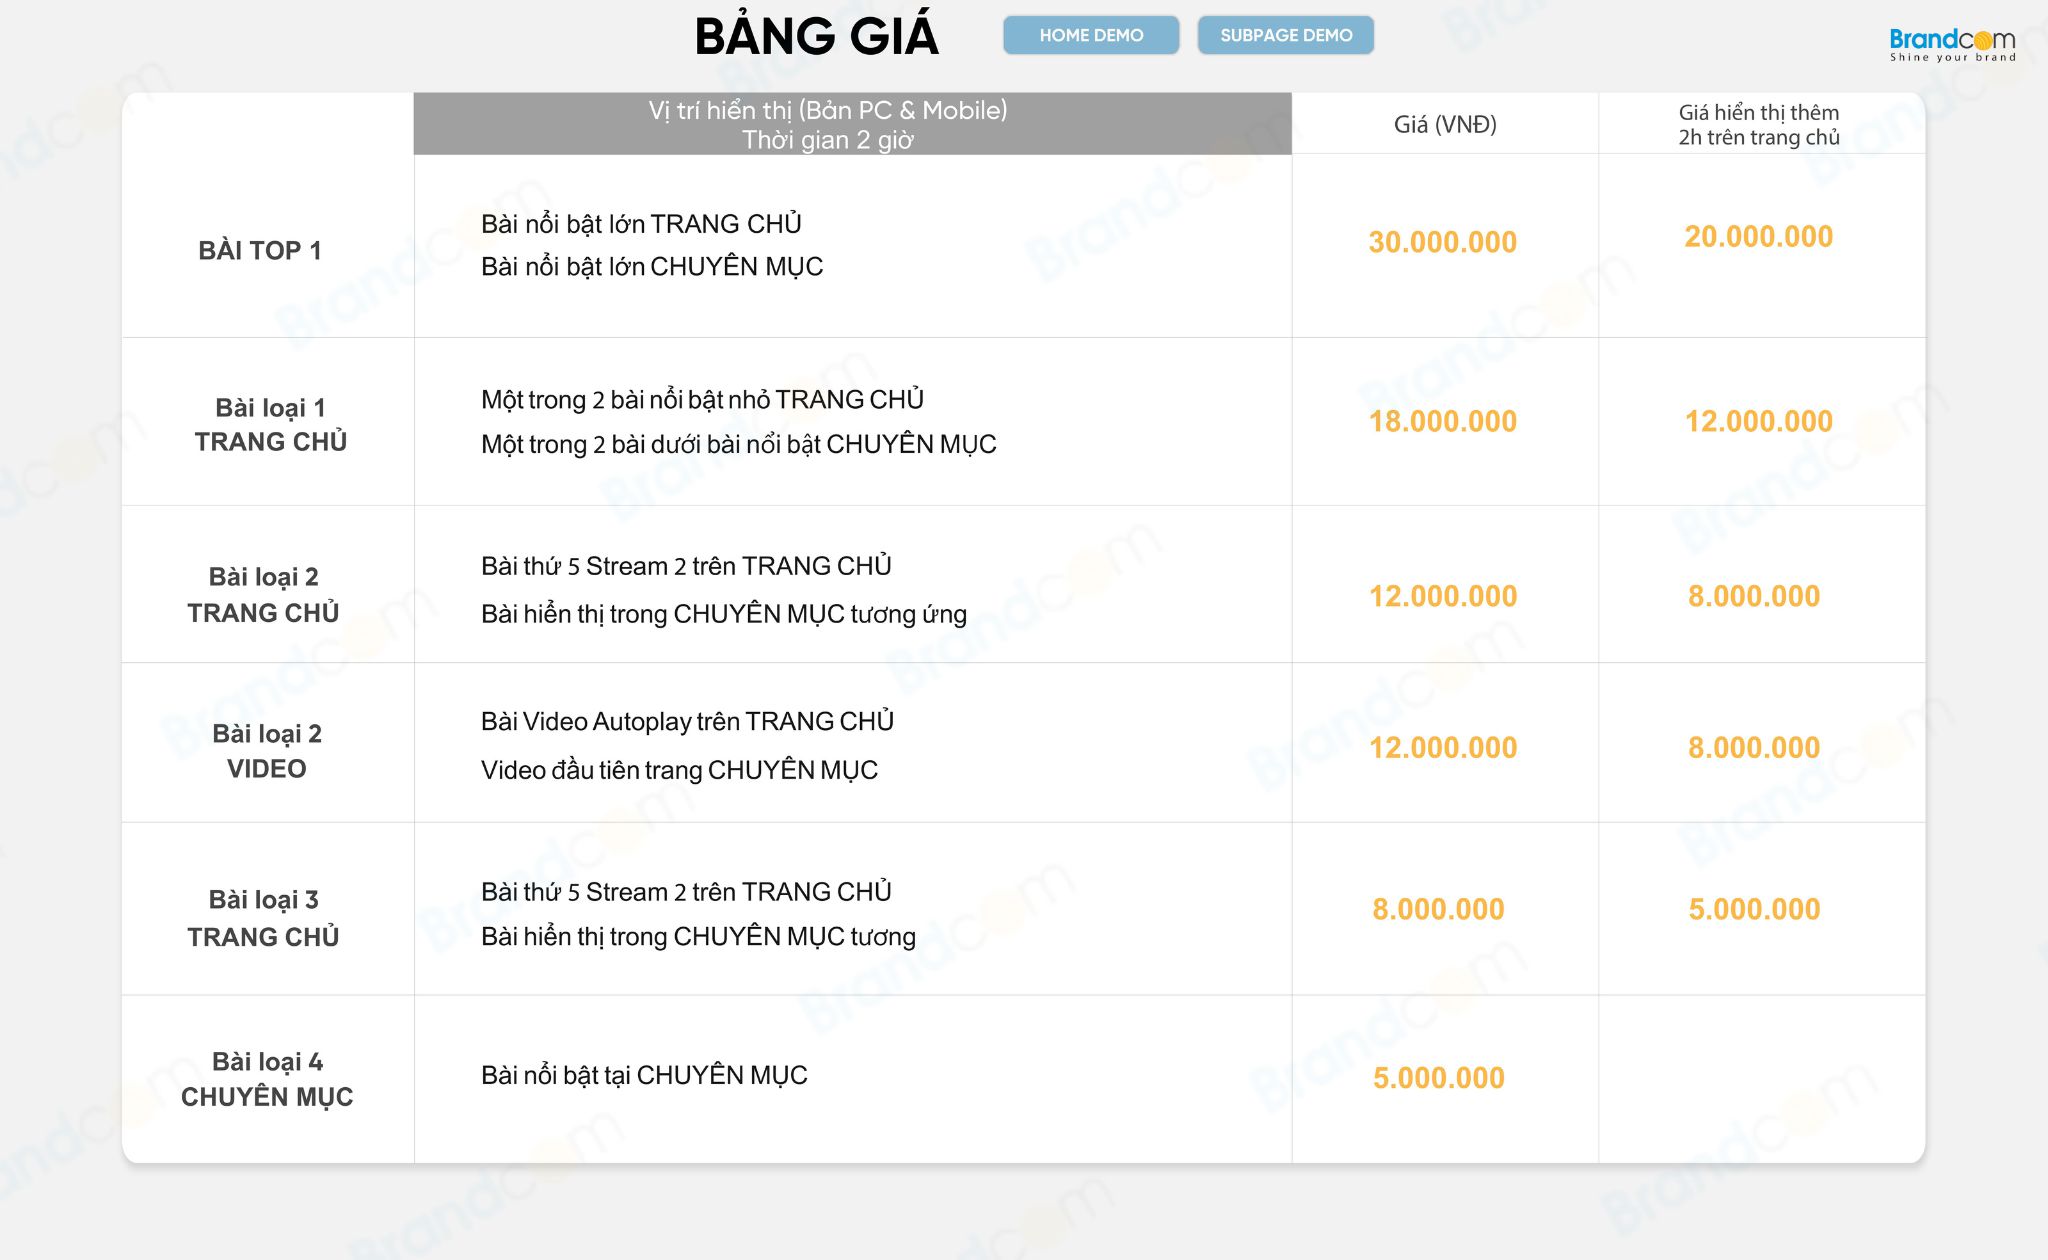Click the Vị trí hiển thị gray header
Image resolution: width=2048 pixels, height=1260 pixels.
(853, 124)
